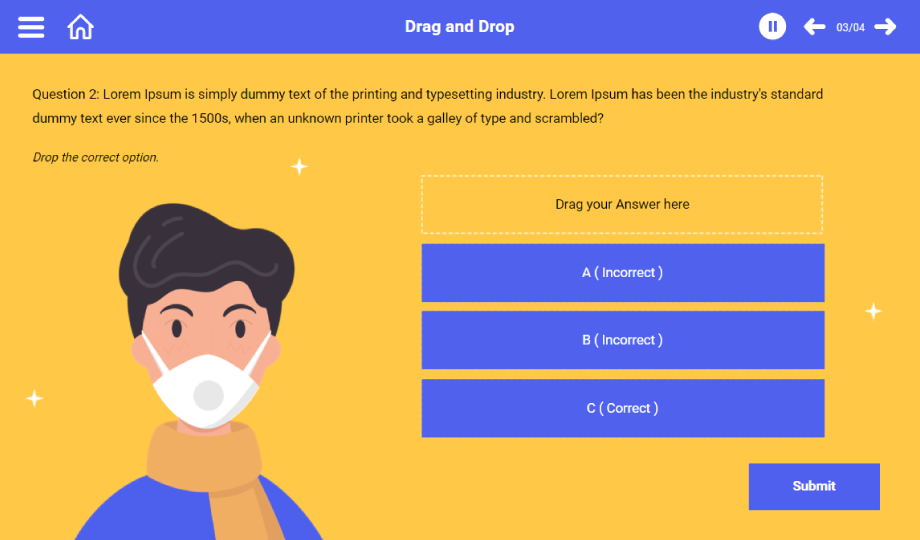The image size is (920, 540).
Task: Click the 'Drop the correct option.' instruction
Action: coord(96,157)
